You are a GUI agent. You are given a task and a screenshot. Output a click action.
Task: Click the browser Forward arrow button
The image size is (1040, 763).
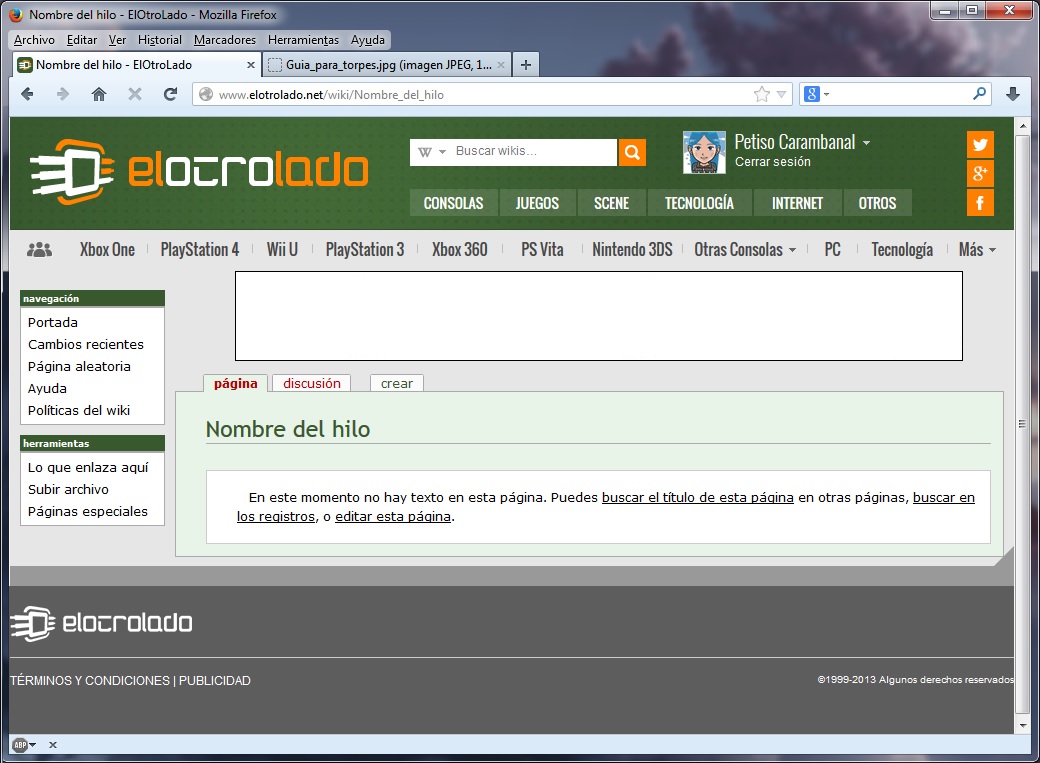coord(63,94)
